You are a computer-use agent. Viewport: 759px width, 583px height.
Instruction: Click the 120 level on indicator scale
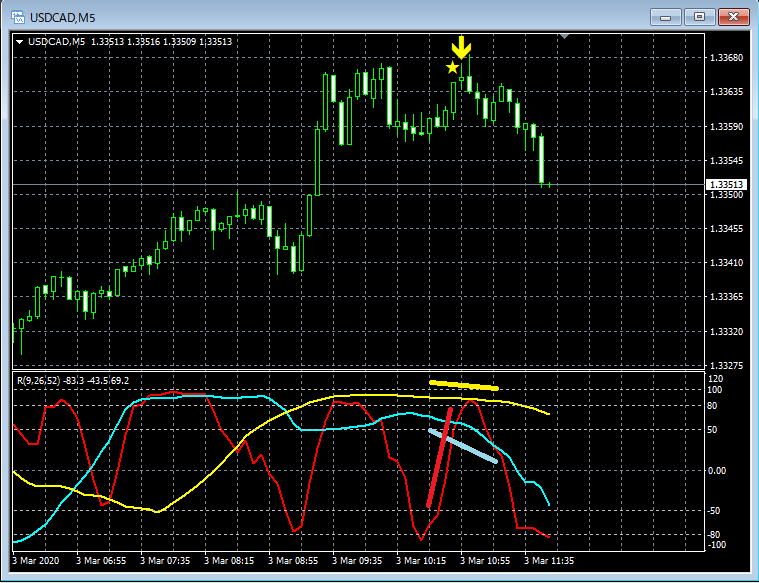(x=715, y=379)
